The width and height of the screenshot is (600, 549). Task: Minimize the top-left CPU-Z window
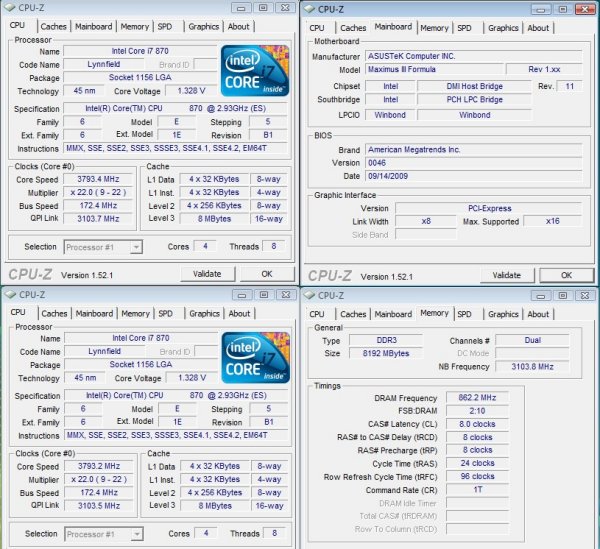click(241, 8)
